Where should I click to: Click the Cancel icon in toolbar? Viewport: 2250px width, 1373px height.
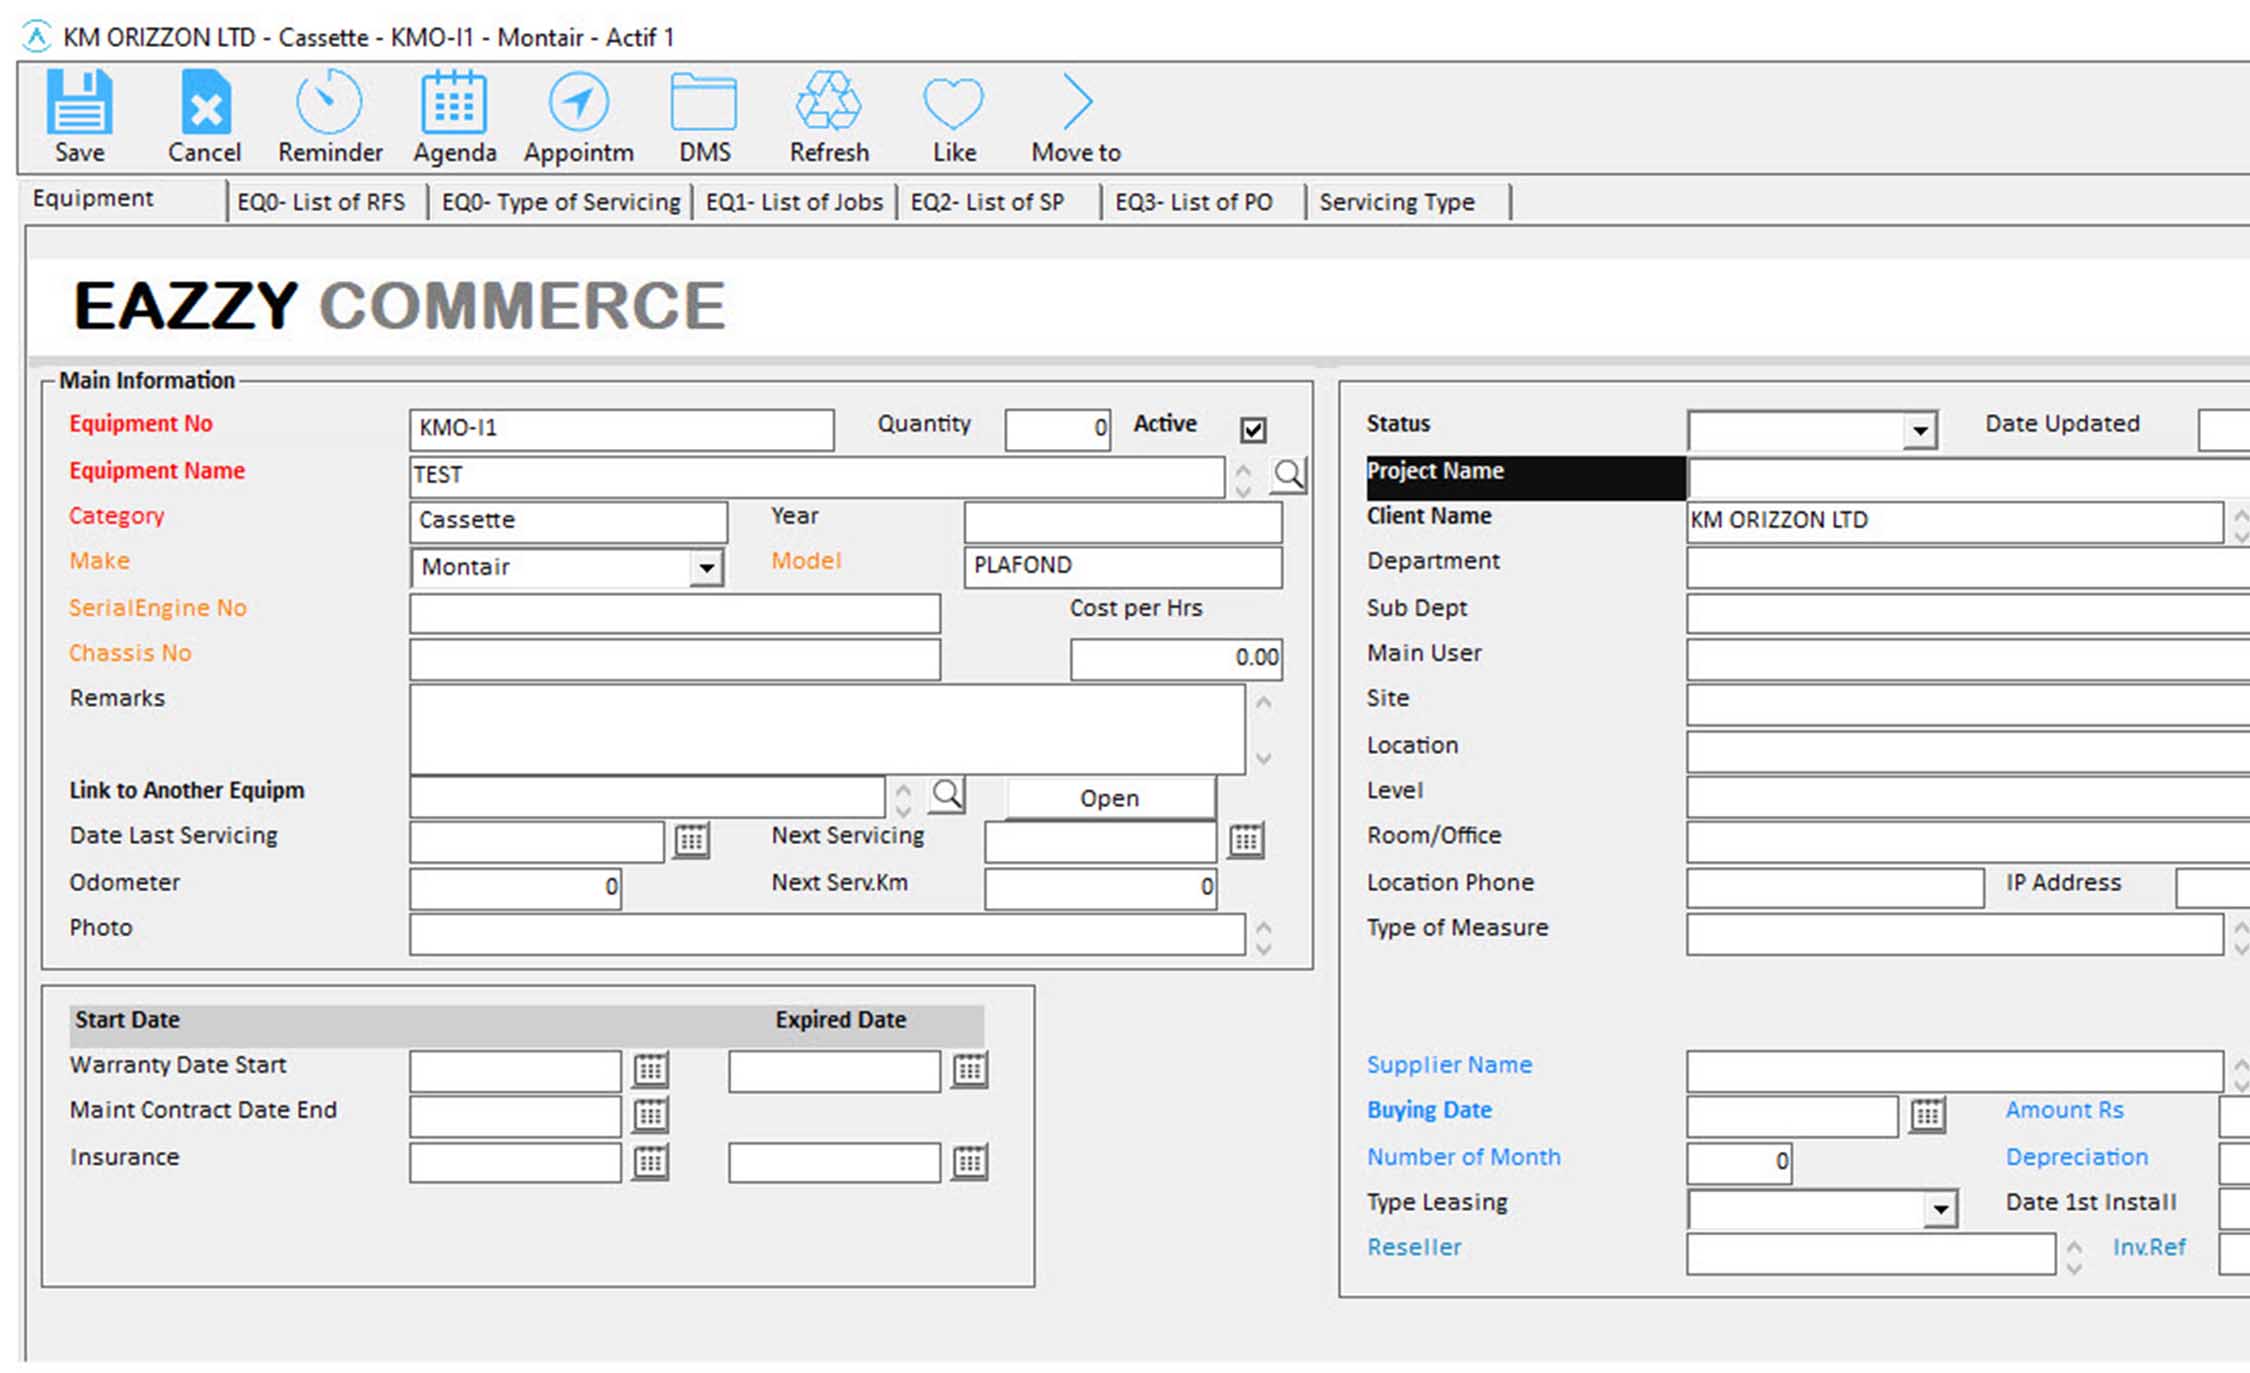pos(205,102)
